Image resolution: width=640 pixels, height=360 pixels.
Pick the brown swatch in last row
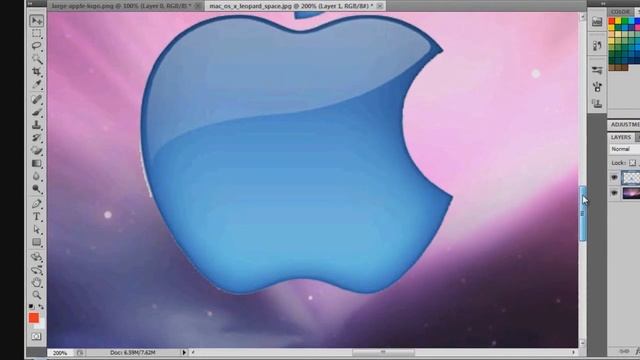(x=618, y=67)
